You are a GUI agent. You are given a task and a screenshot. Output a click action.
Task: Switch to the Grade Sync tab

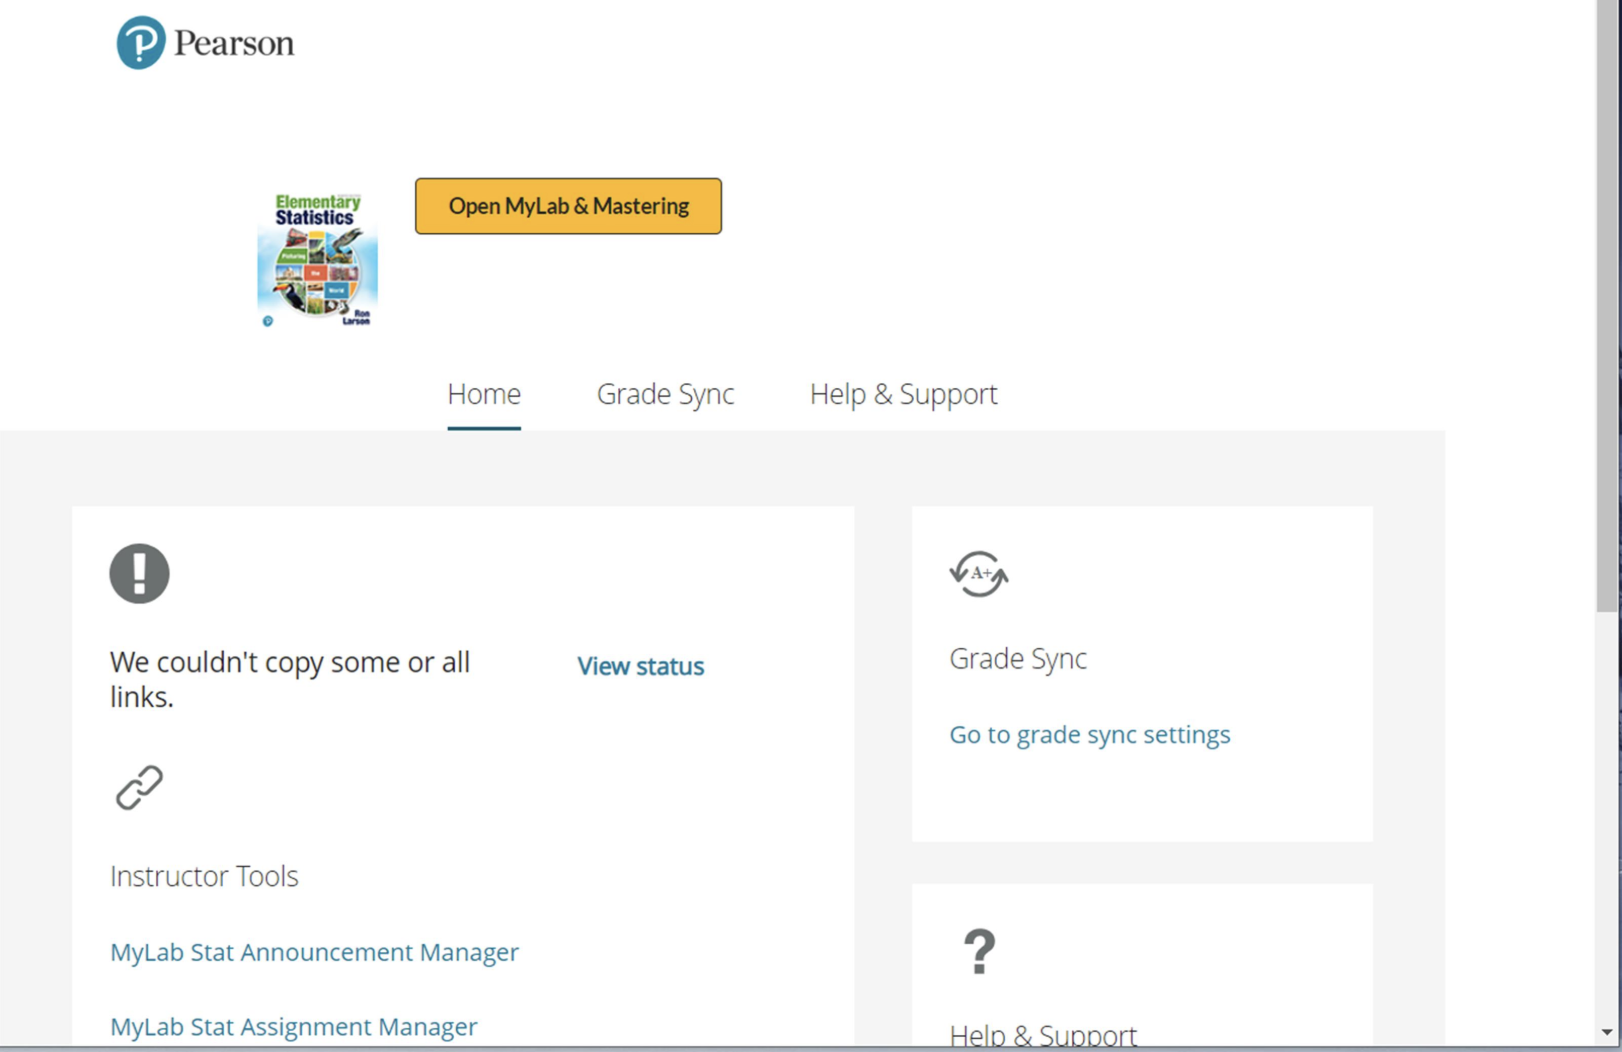click(665, 394)
